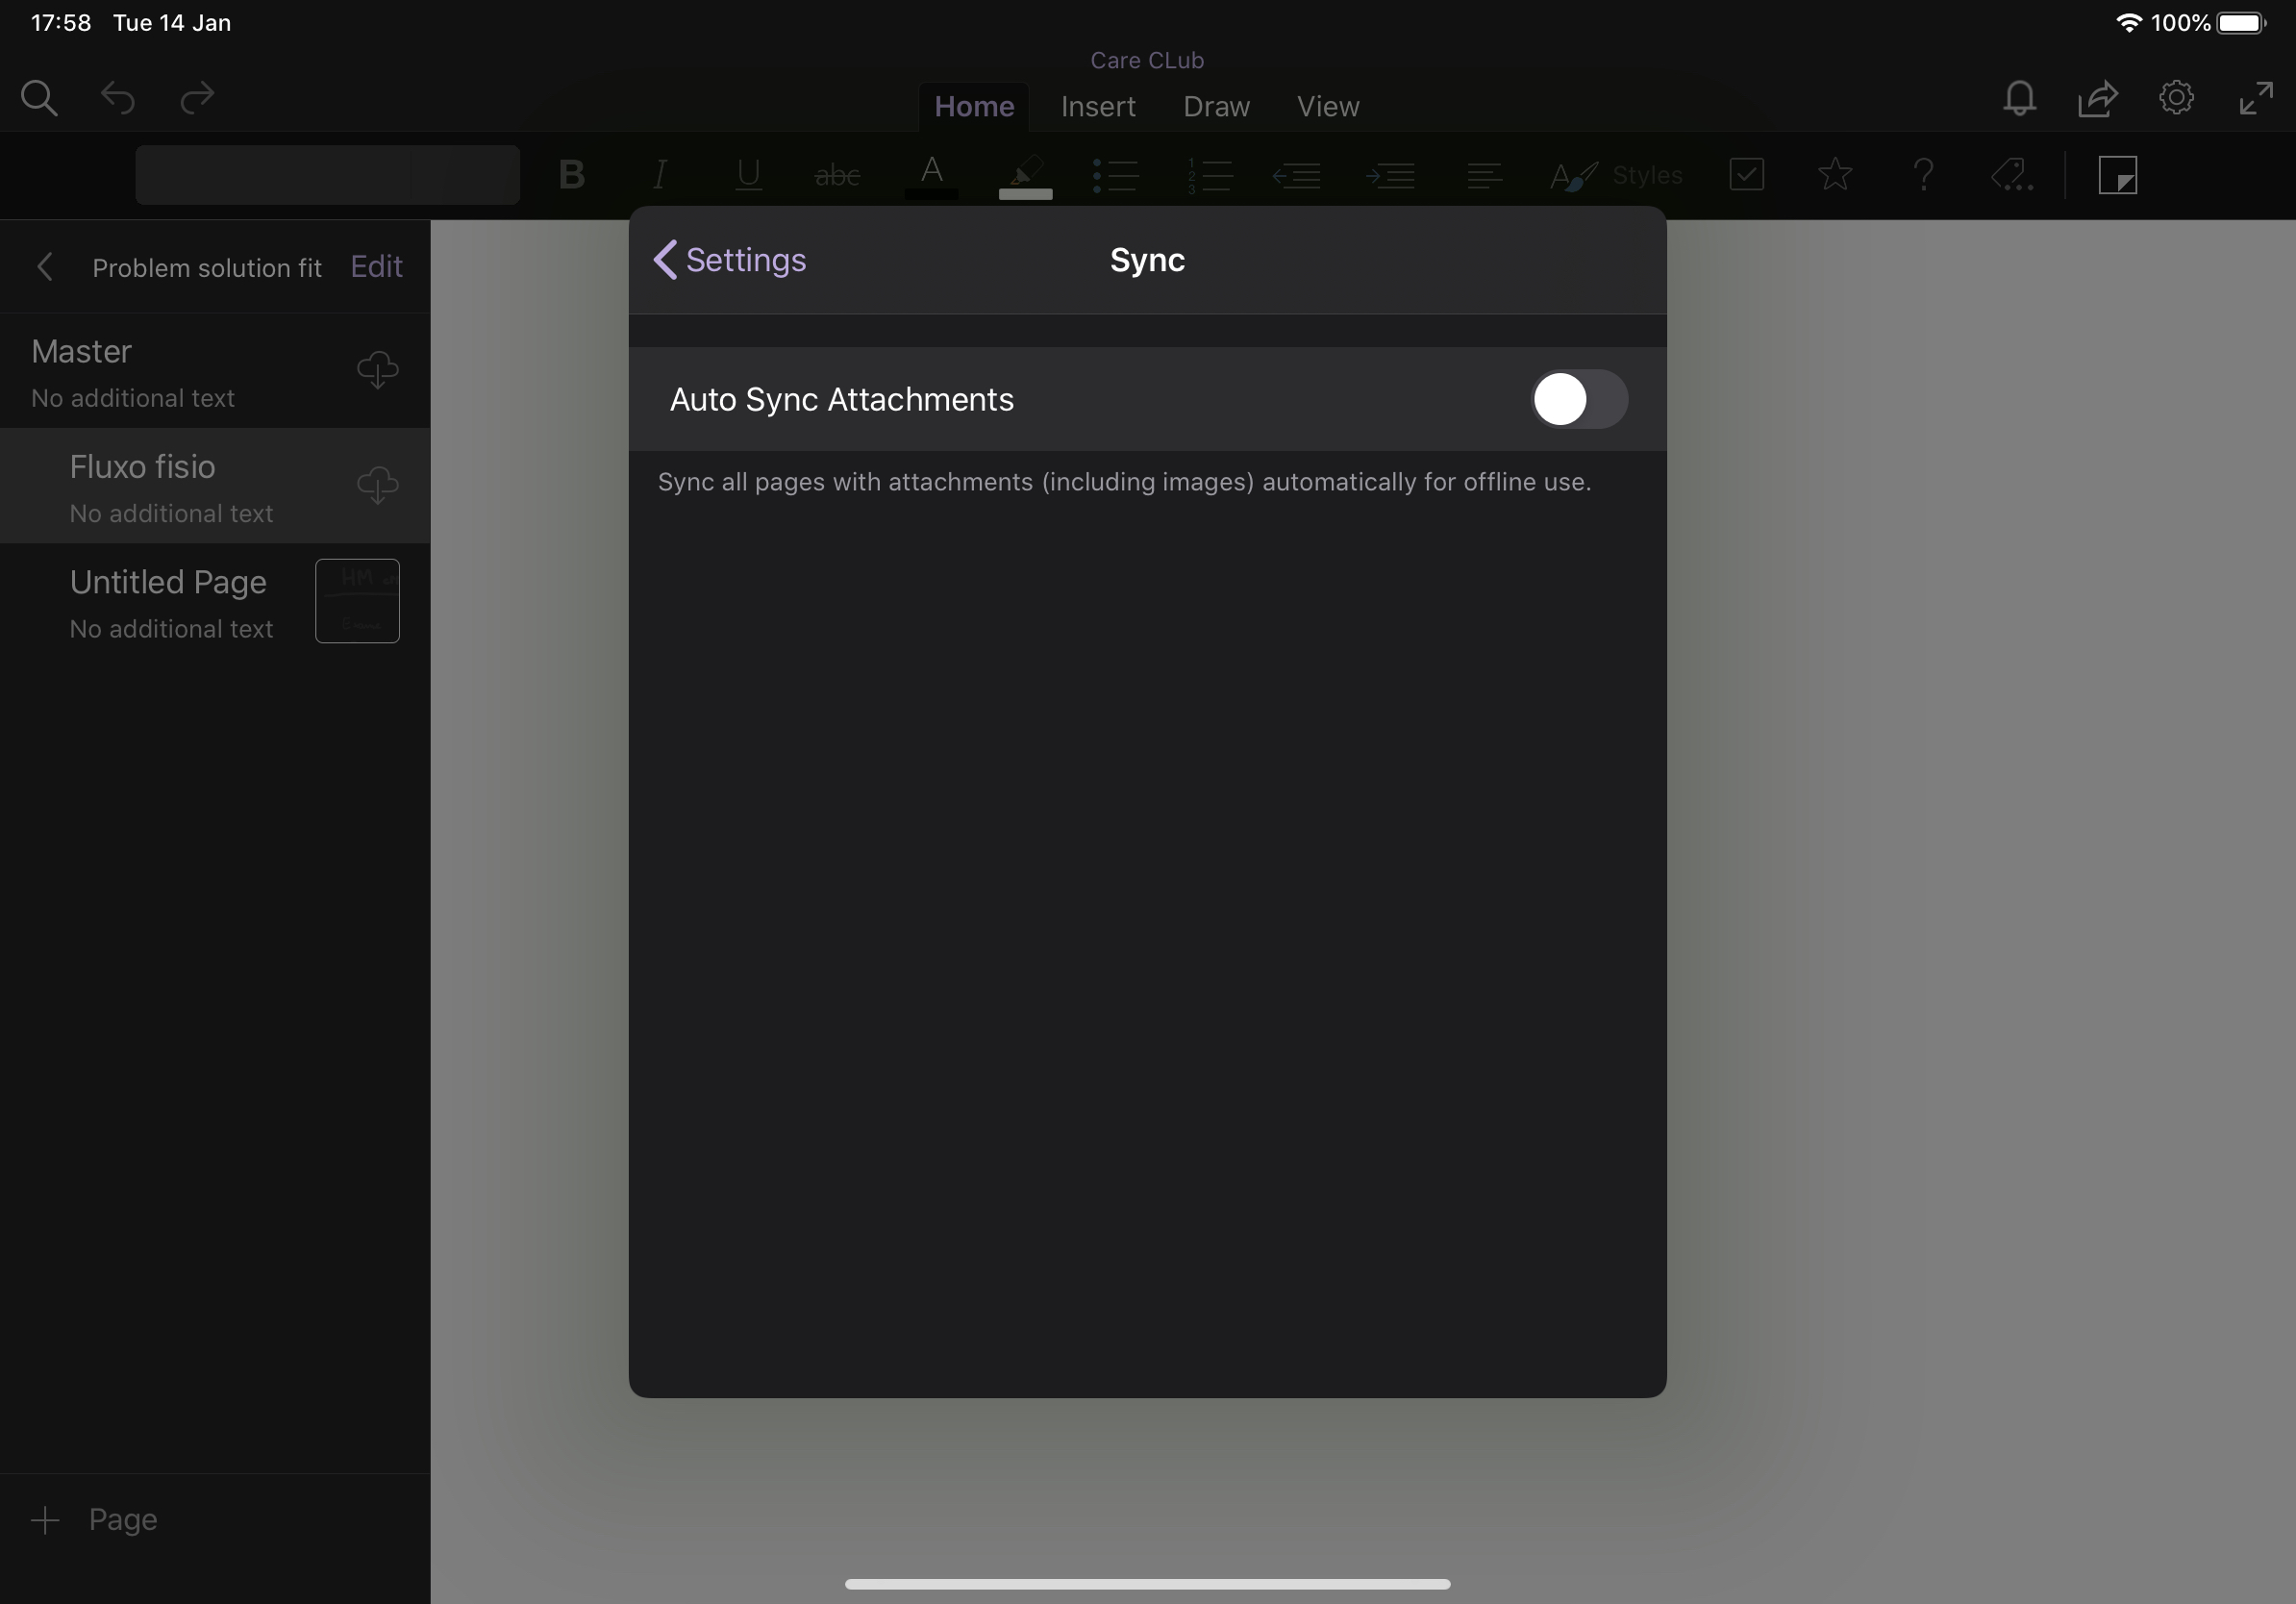Apply the Important star tag

click(1835, 174)
